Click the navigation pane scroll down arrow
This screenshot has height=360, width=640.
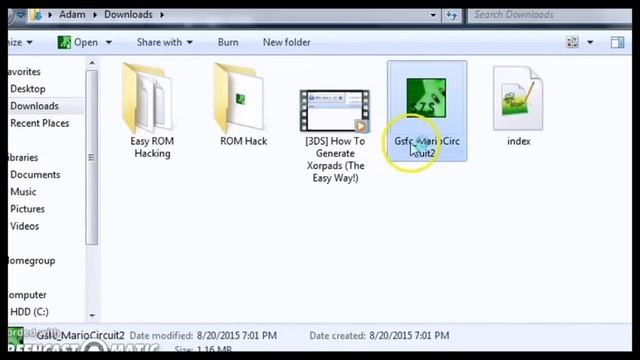click(x=92, y=315)
